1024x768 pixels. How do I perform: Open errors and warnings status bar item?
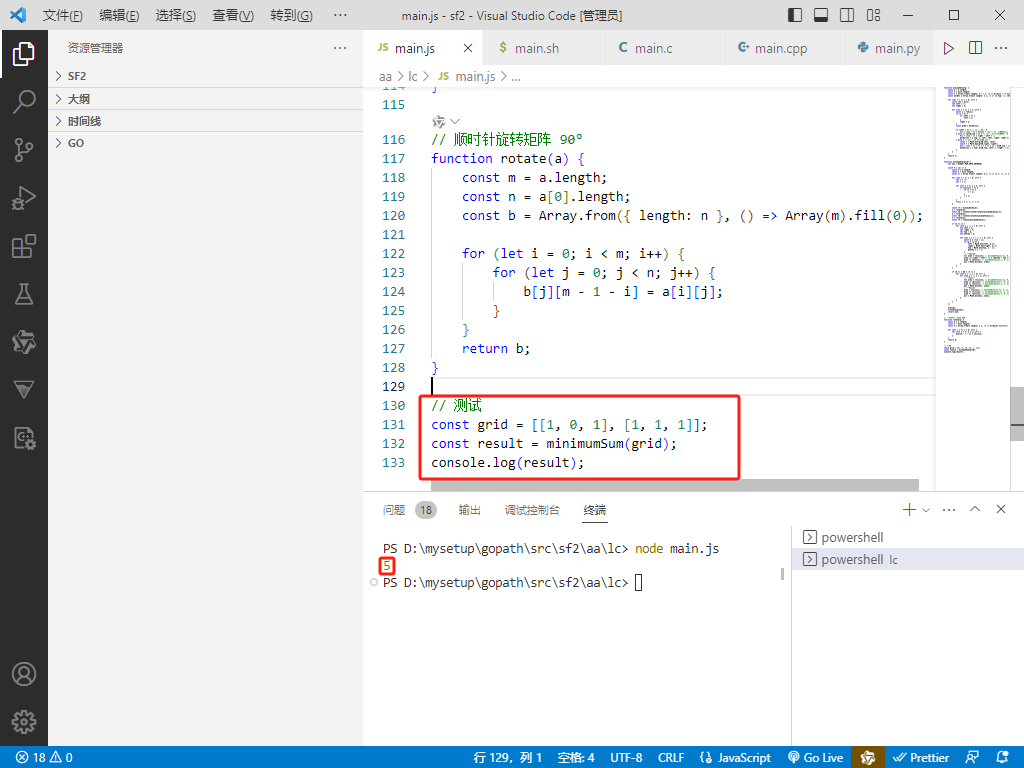[x=44, y=758]
